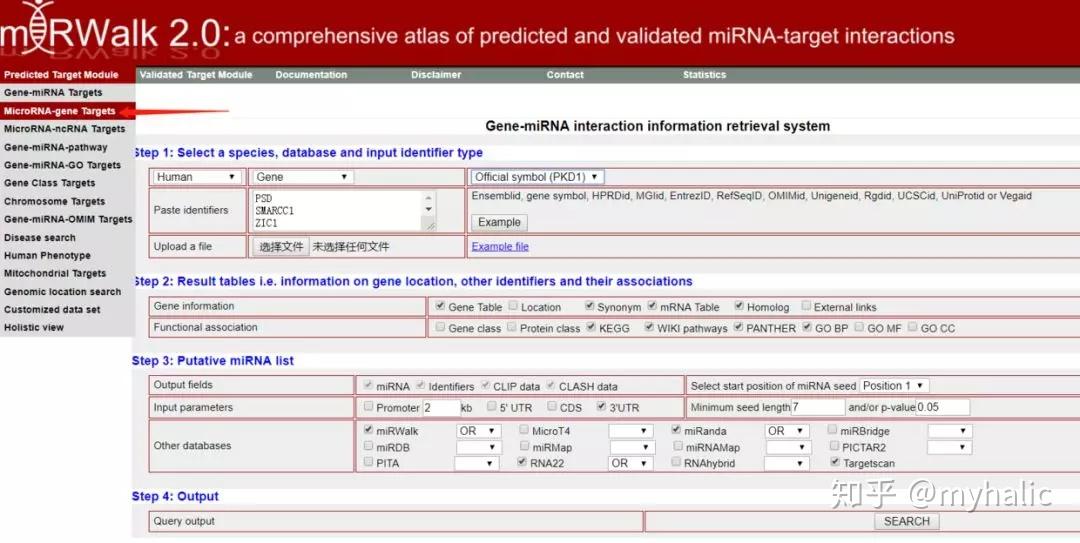Click the Minimum seed length field

point(818,407)
